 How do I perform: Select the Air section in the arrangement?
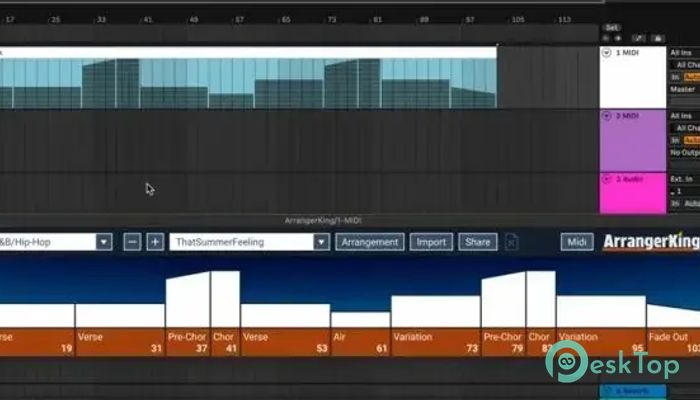coord(360,342)
